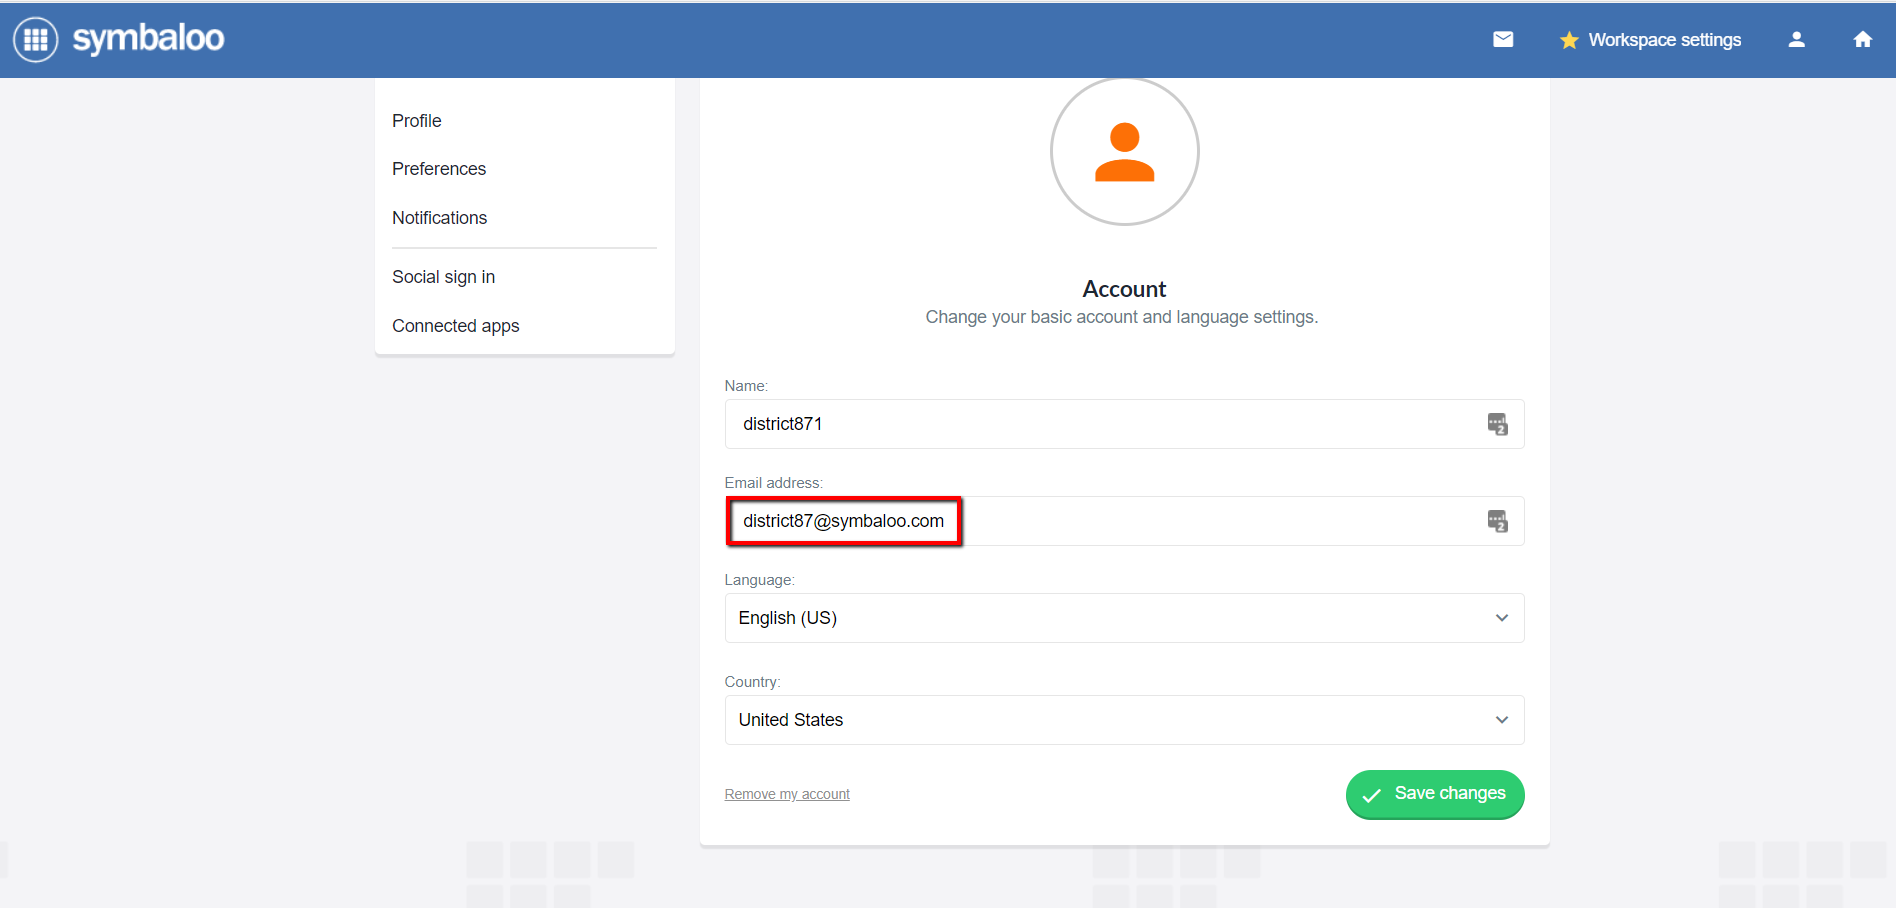This screenshot has width=1896, height=908.
Task: Select Preferences in the sidebar
Action: click(x=439, y=169)
